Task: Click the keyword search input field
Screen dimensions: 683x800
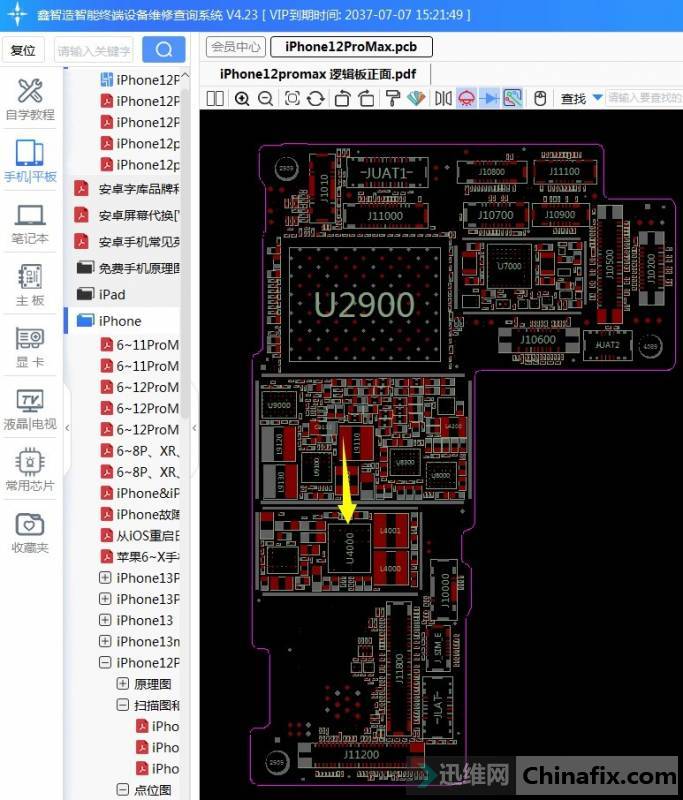Action: pos(94,50)
